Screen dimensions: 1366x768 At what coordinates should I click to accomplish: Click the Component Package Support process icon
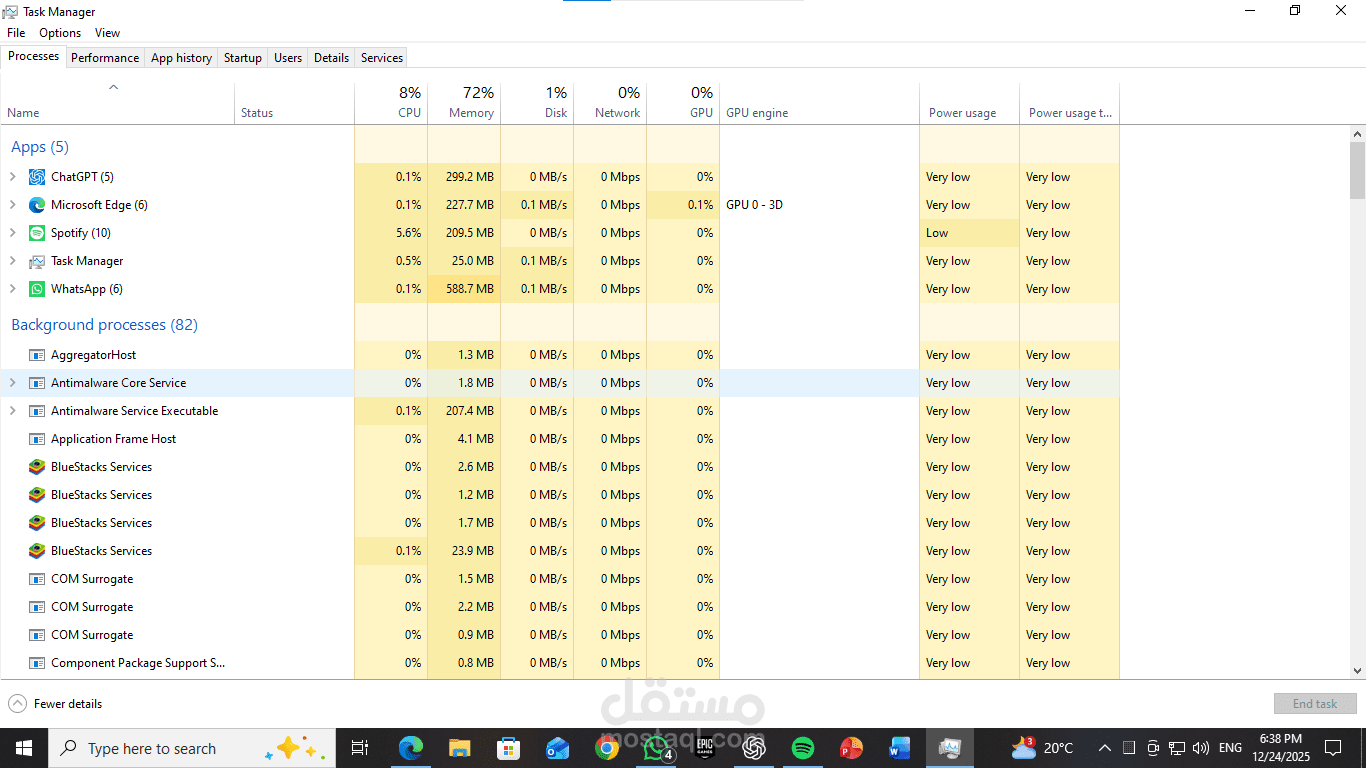click(37, 663)
